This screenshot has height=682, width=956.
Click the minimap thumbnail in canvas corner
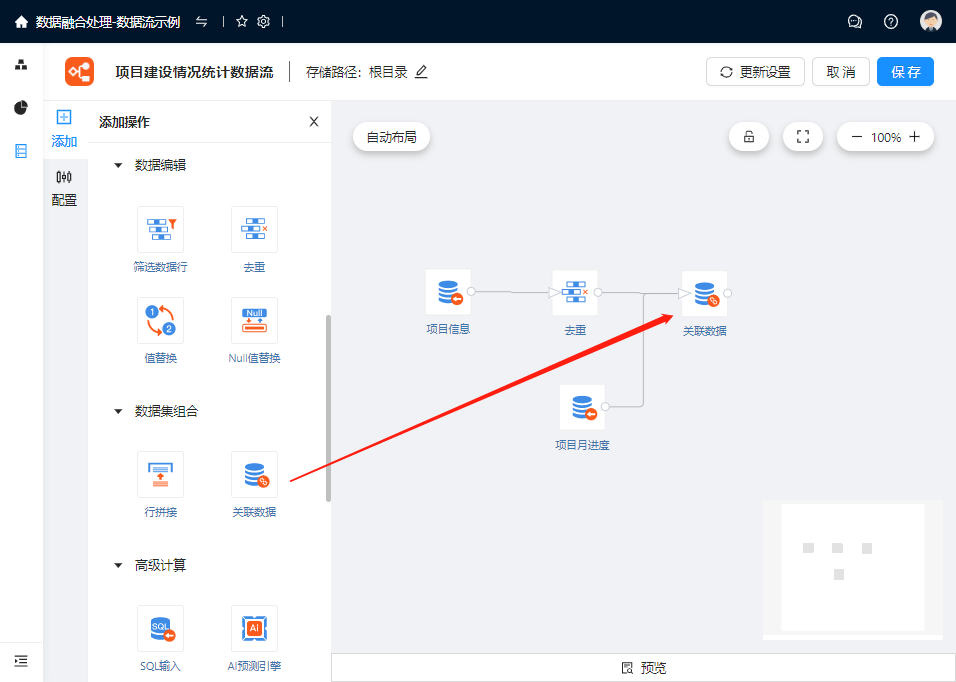[x=852, y=568]
